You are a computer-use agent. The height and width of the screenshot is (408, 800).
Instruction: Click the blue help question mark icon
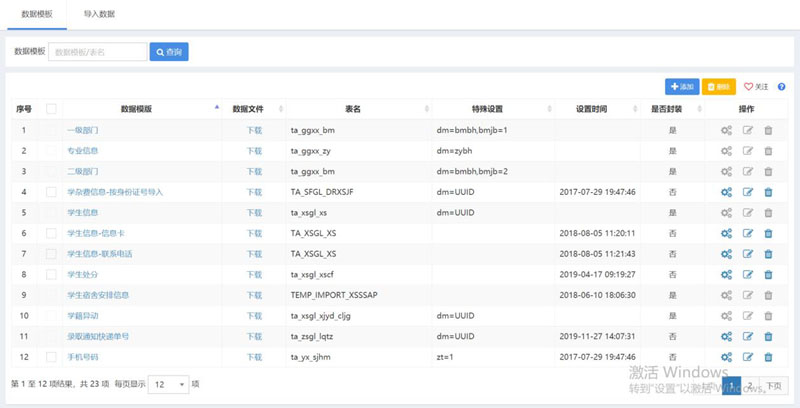pos(781,87)
